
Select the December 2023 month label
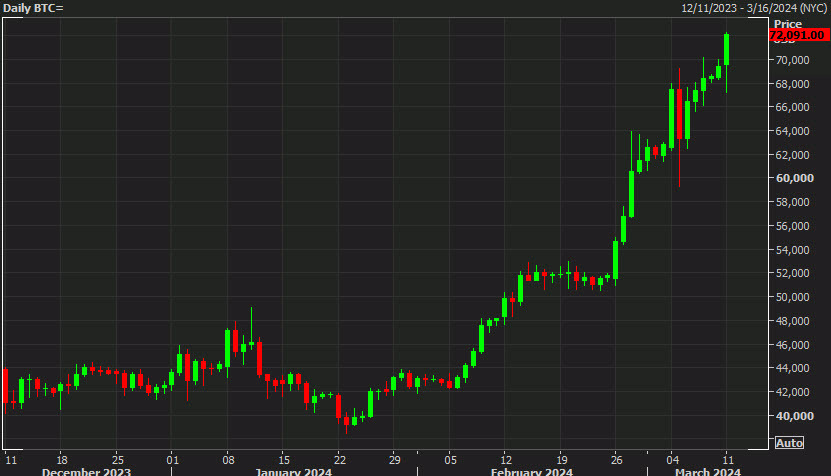(x=86, y=471)
